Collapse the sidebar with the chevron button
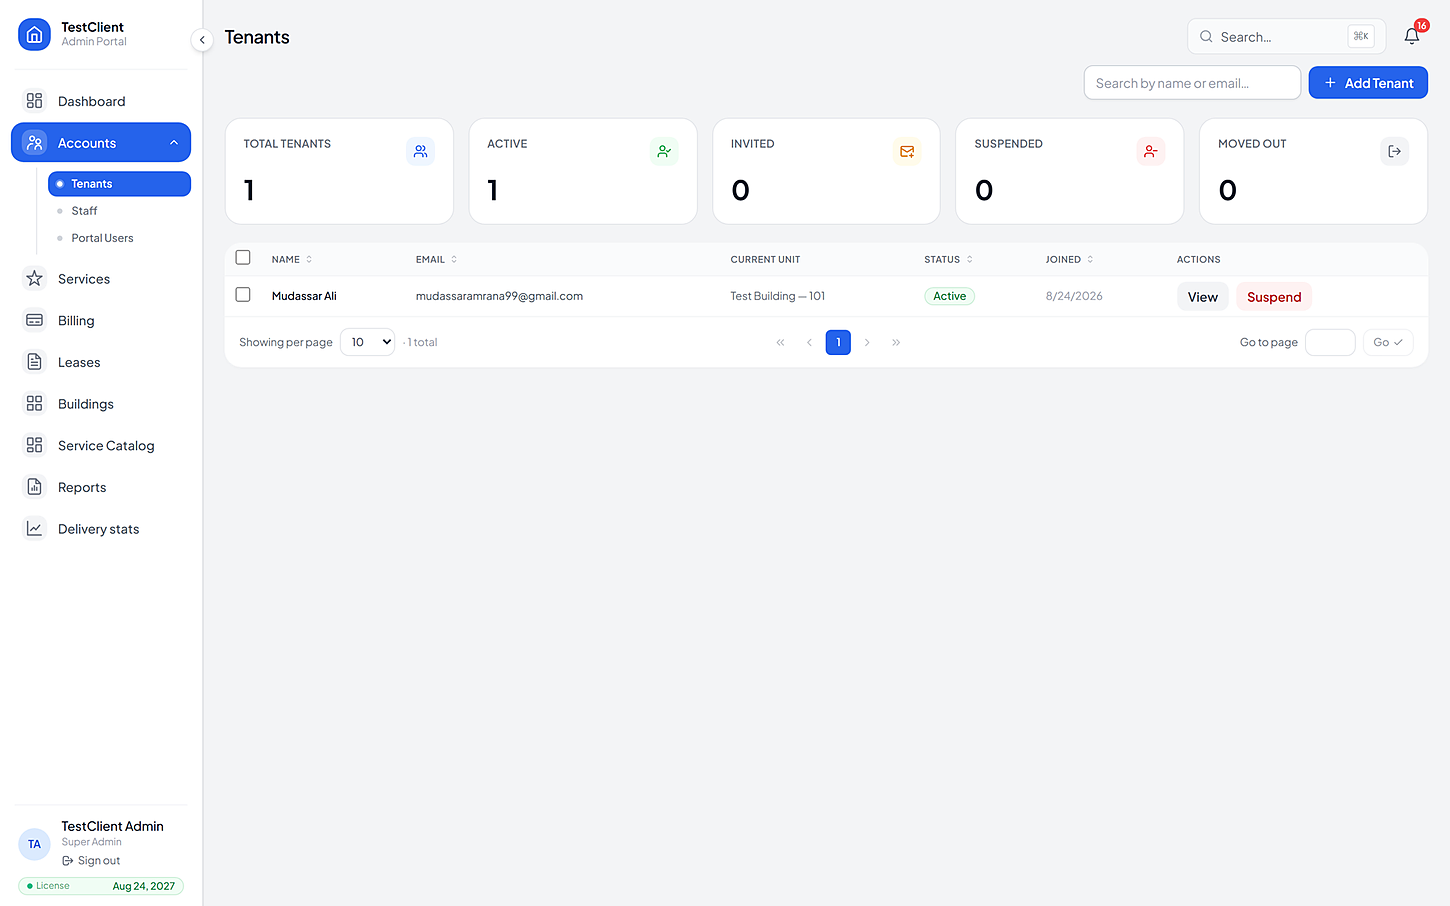Image resolution: width=1450 pixels, height=906 pixels. tap(202, 40)
